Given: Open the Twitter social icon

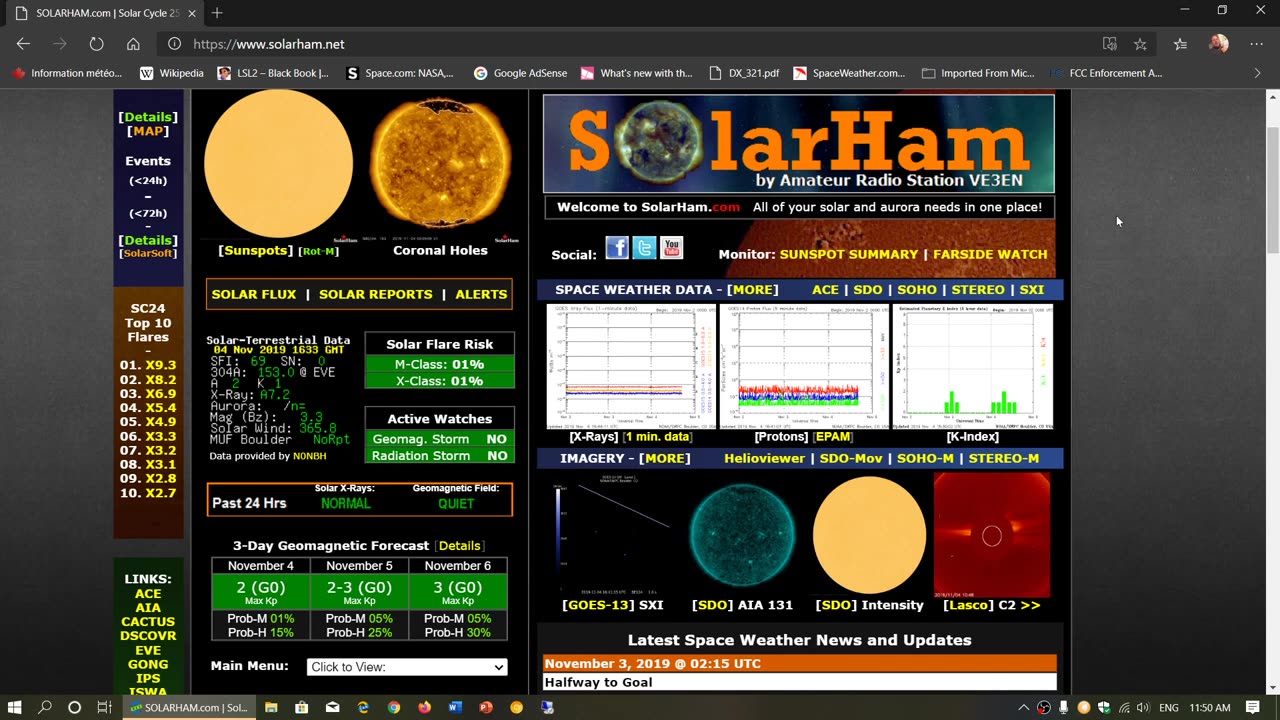Looking at the screenshot, I should (644, 247).
